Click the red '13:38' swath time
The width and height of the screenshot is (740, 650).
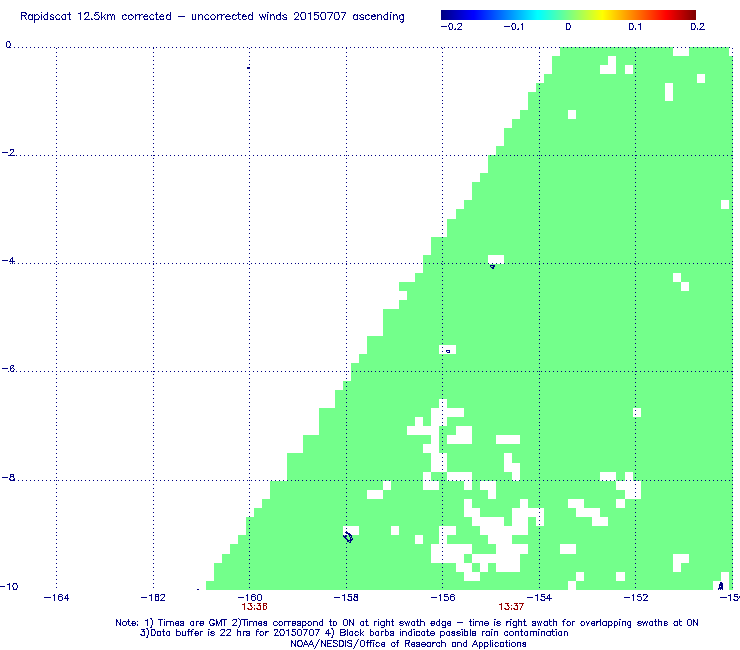tap(254, 607)
